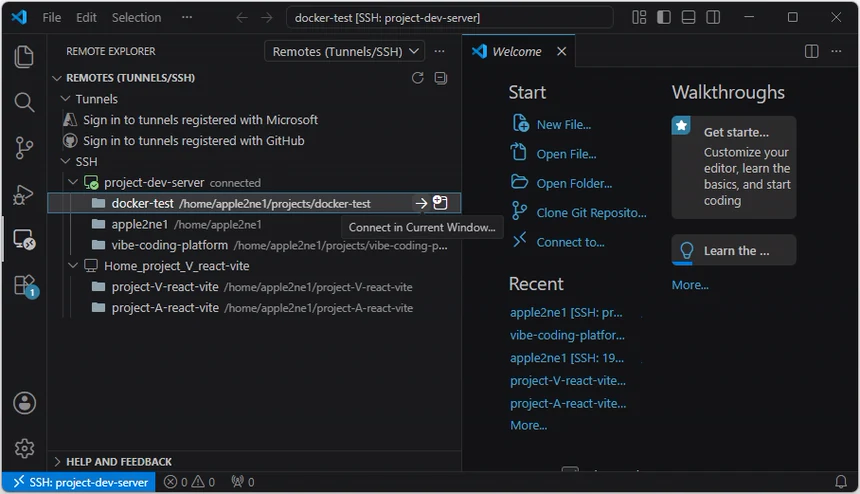The width and height of the screenshot is (860, 494).
Task: Open the Source Control view icon
Action: (24, 148)
